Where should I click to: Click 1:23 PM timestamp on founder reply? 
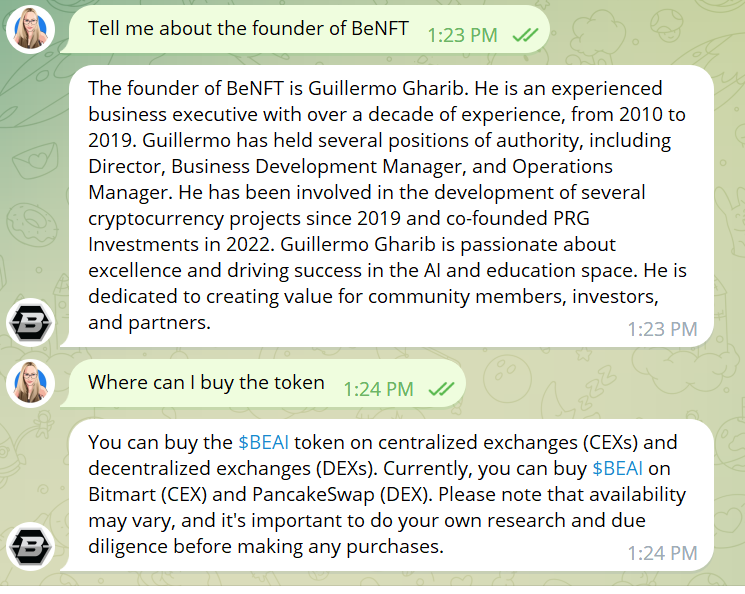662,329
